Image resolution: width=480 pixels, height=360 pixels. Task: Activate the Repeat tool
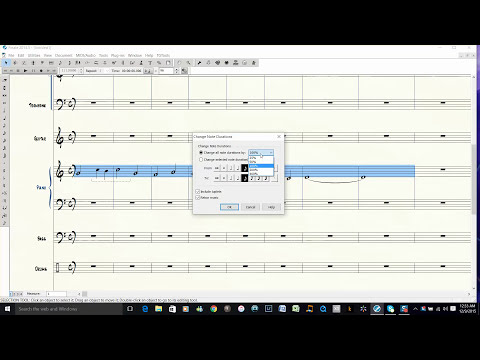(123, 63)
